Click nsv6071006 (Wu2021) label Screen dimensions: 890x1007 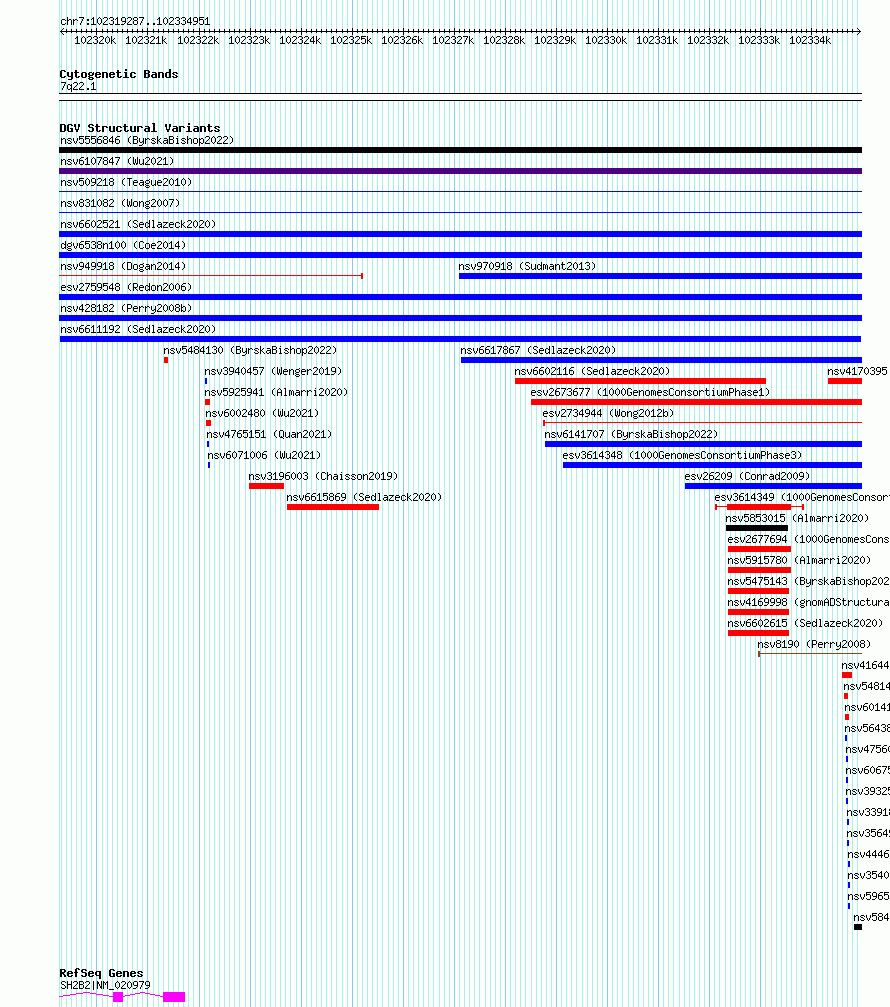point(264,455)
